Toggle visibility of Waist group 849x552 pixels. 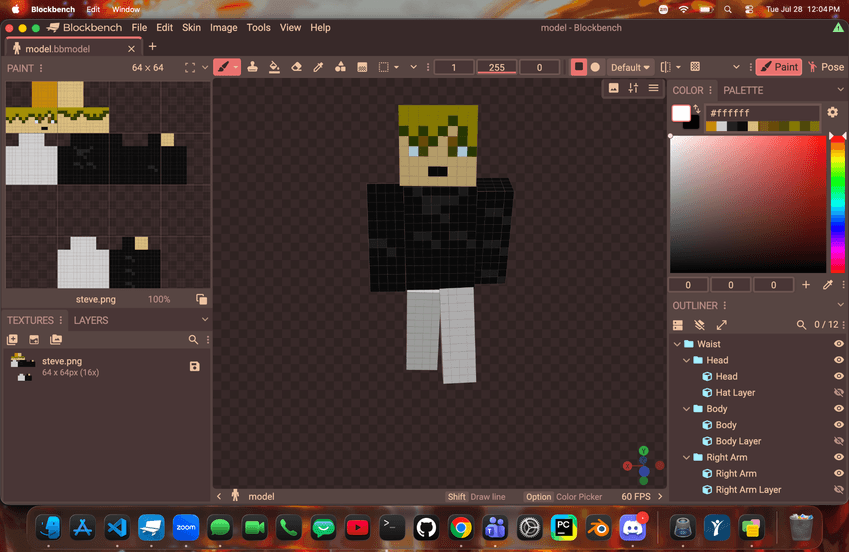pyautogui.click(x=839, y=344)
